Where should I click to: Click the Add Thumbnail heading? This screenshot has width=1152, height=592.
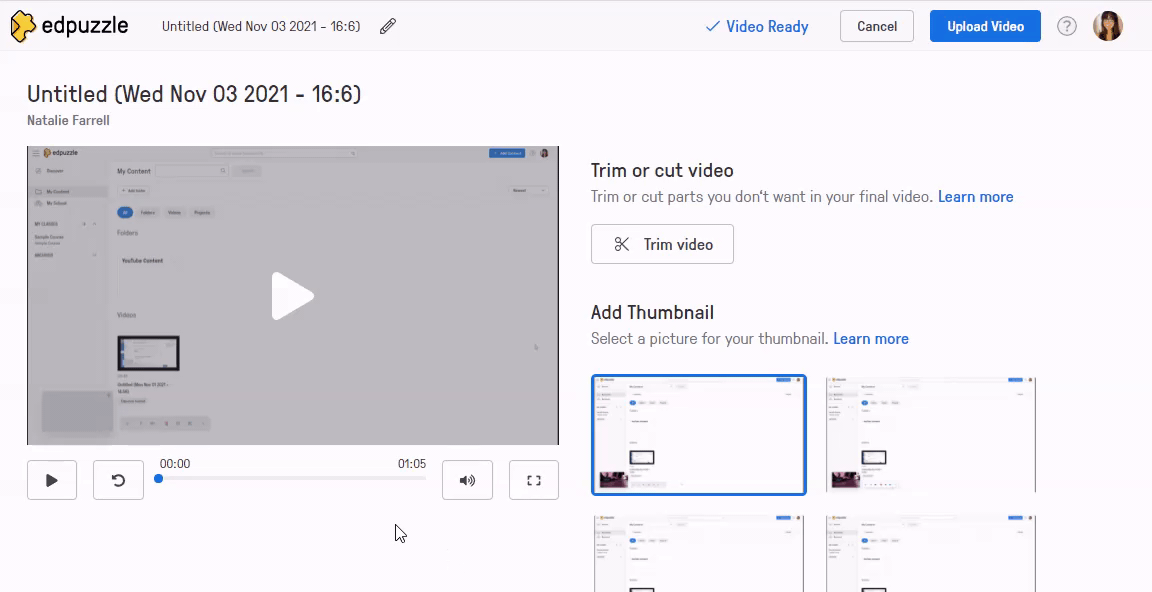tap(652, 312)
